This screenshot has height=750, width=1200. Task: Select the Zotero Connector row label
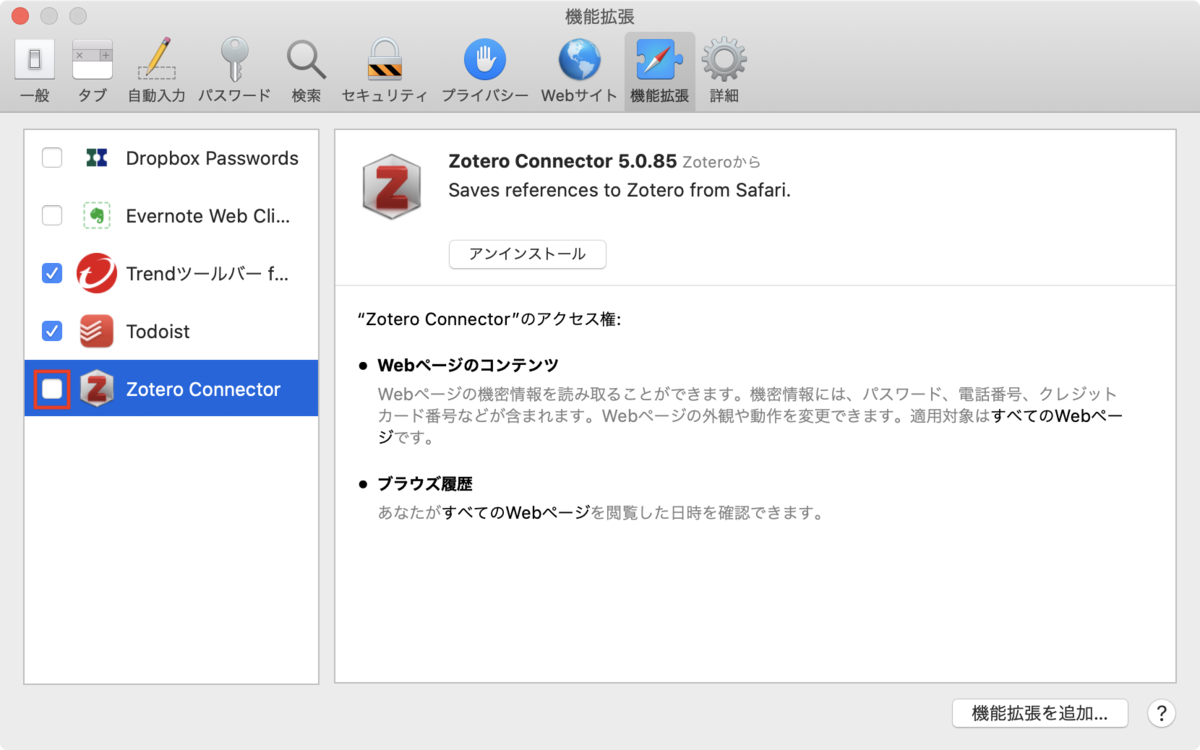(203, 389)
